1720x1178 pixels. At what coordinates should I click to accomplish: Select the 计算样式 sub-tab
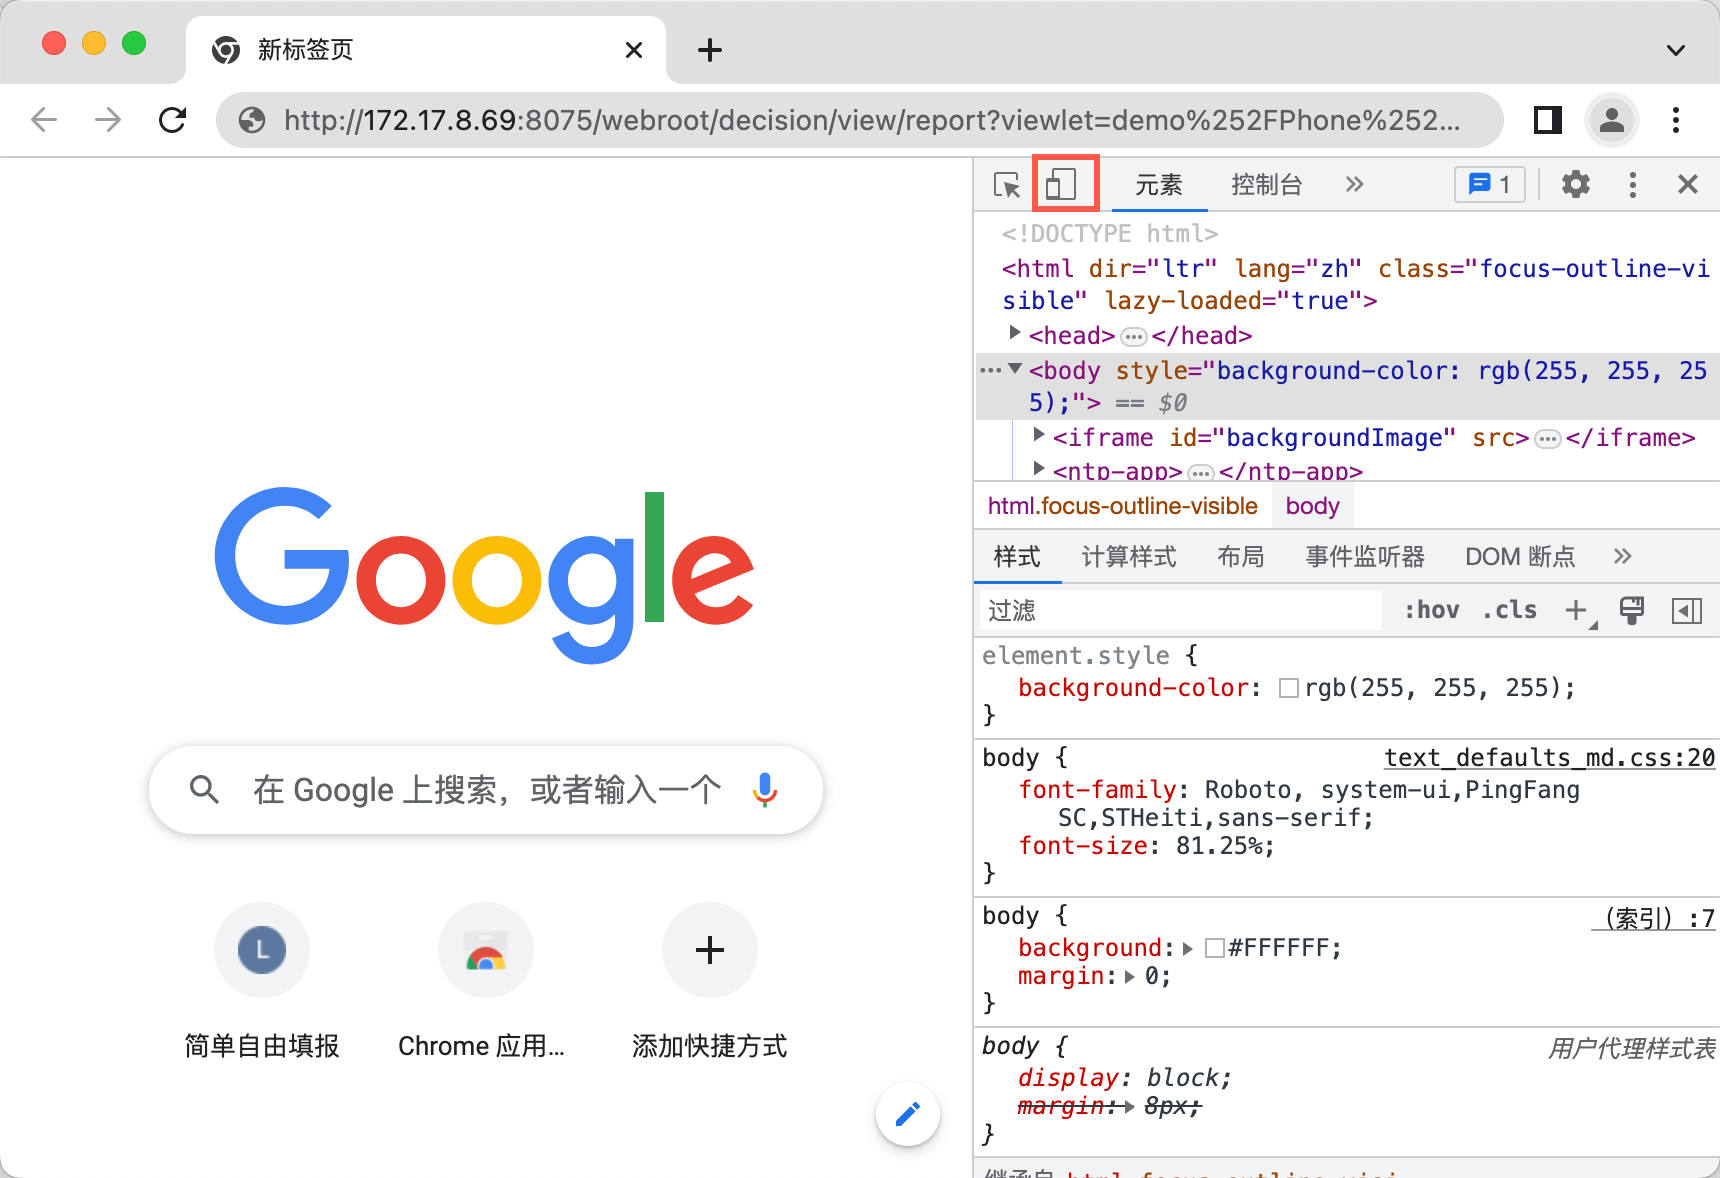coord(1129,556)
